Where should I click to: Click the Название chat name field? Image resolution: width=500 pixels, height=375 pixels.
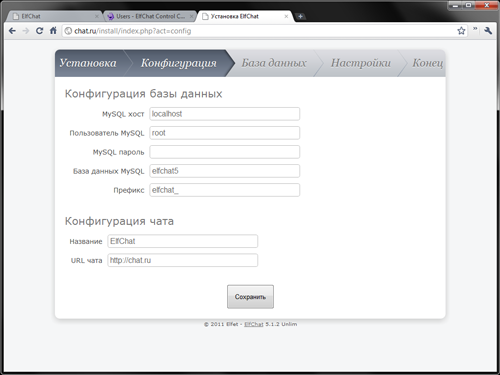183,241
